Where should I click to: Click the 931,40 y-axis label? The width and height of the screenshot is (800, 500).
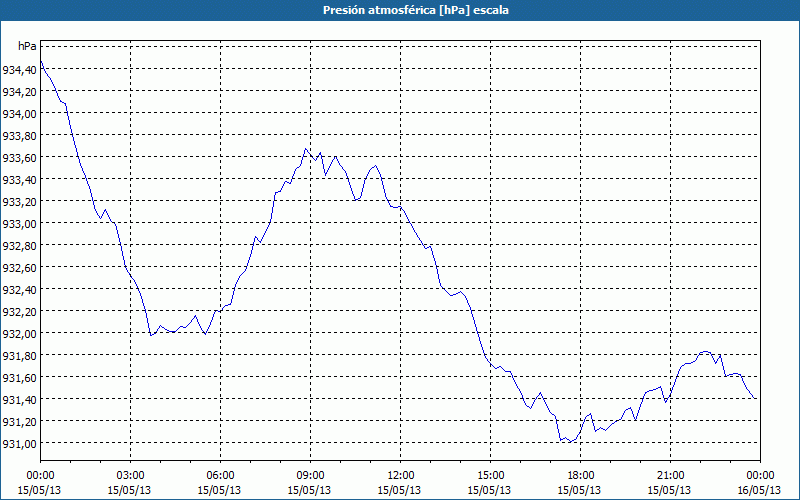pos(20,399)
